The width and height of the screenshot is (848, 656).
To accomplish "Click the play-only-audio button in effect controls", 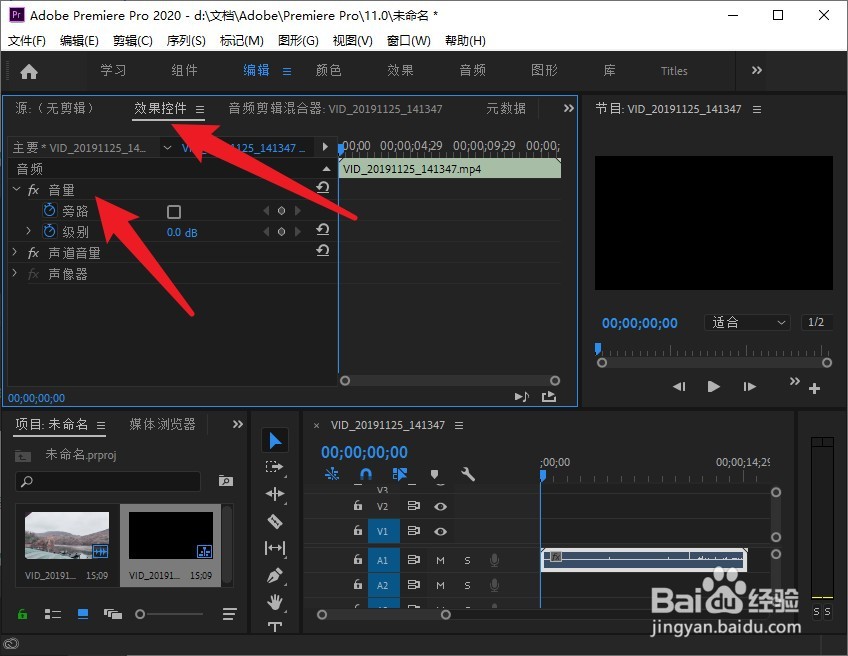I will [521, 397].
